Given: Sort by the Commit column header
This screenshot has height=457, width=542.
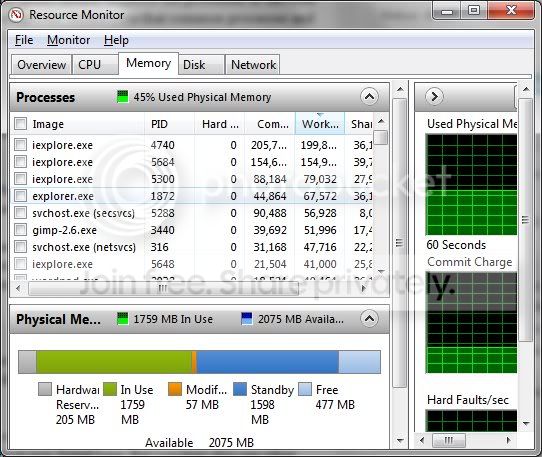Looking at the screenshot, I should click(270, 124).
